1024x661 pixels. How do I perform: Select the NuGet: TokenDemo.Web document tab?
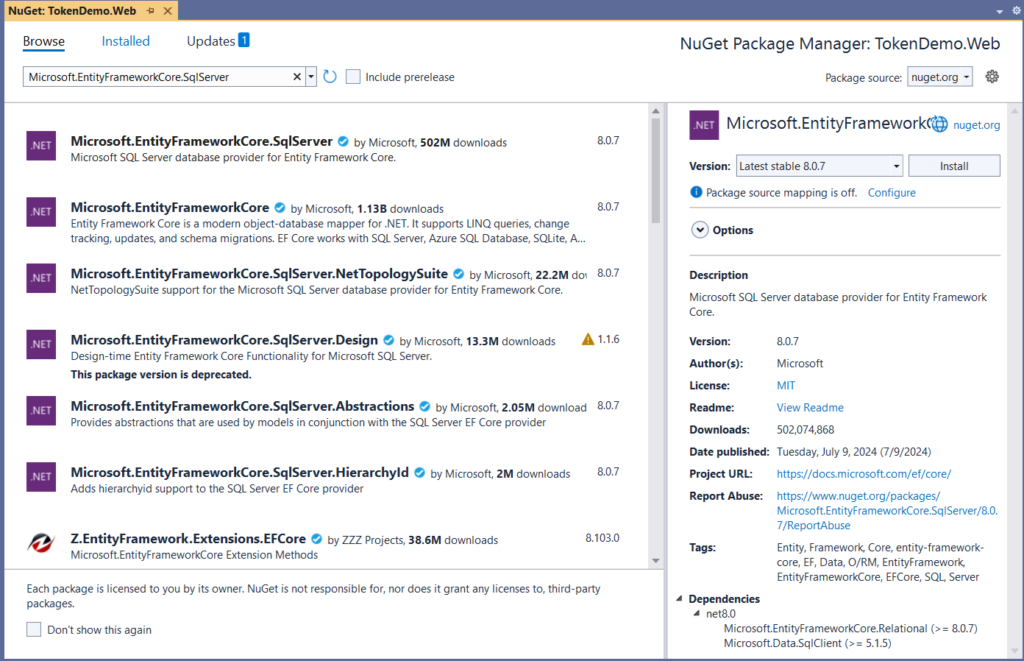point(72,10)
